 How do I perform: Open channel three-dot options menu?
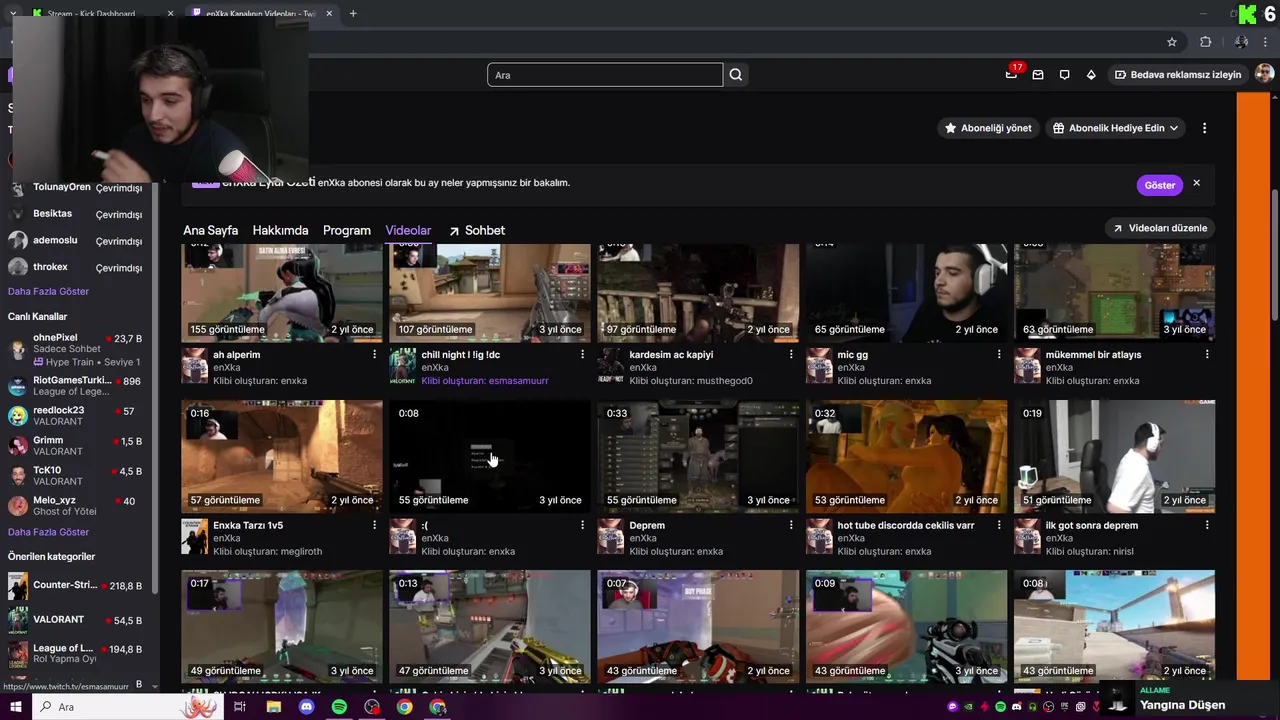(x=1204, y=128)
